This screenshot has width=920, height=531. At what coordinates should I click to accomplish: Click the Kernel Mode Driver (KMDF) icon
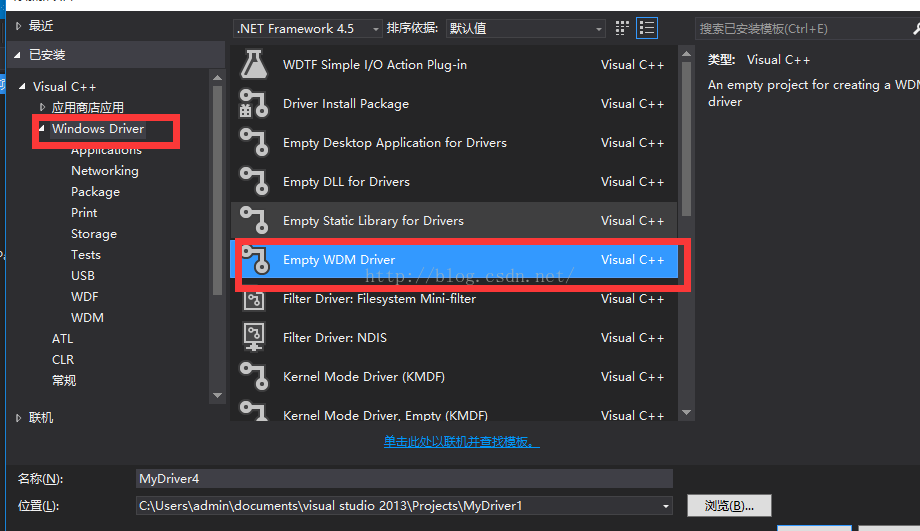[x=254, y=377]
